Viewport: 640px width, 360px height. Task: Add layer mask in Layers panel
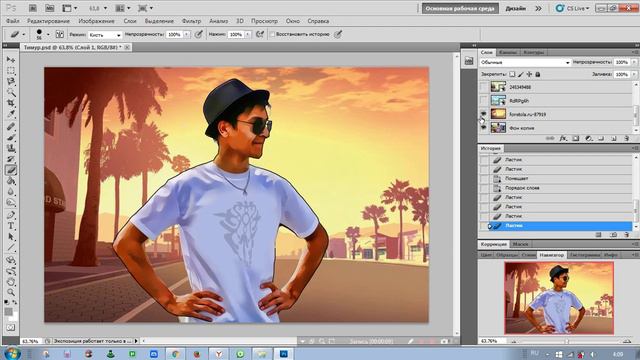[x=576, y=138]
